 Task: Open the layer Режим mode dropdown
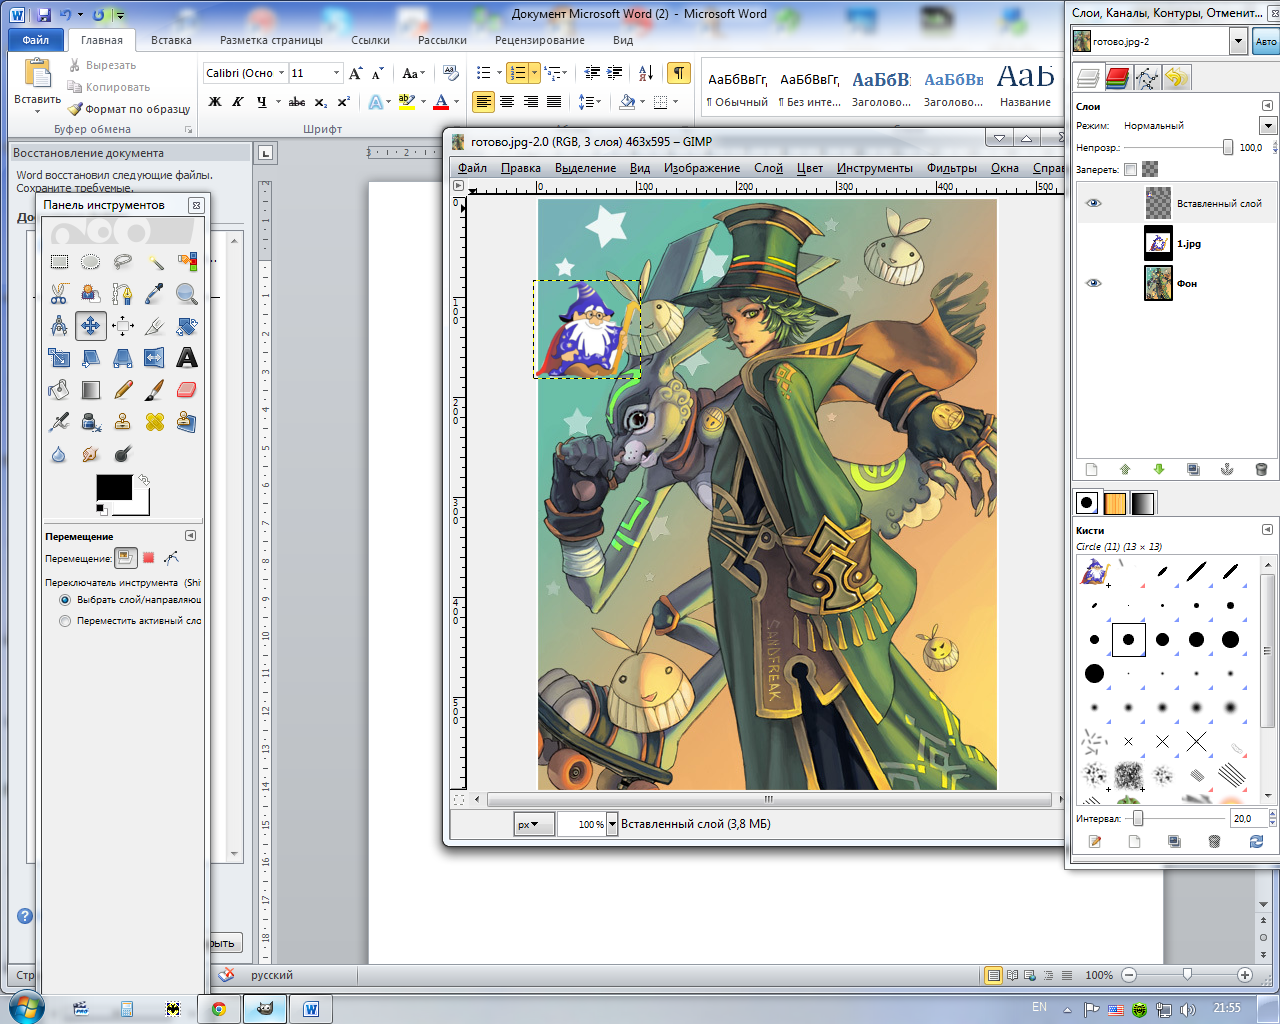coord(1268,126)
